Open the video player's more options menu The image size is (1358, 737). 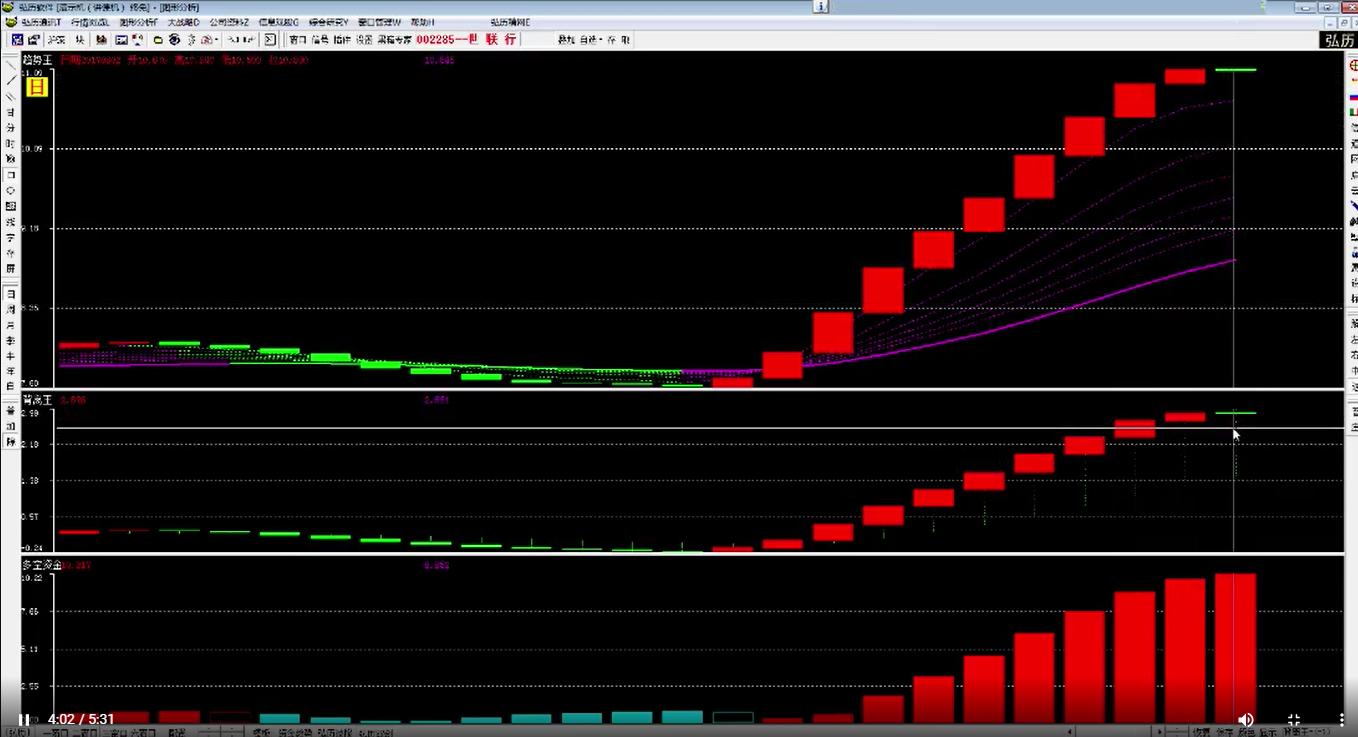[x=1341, y=719]
